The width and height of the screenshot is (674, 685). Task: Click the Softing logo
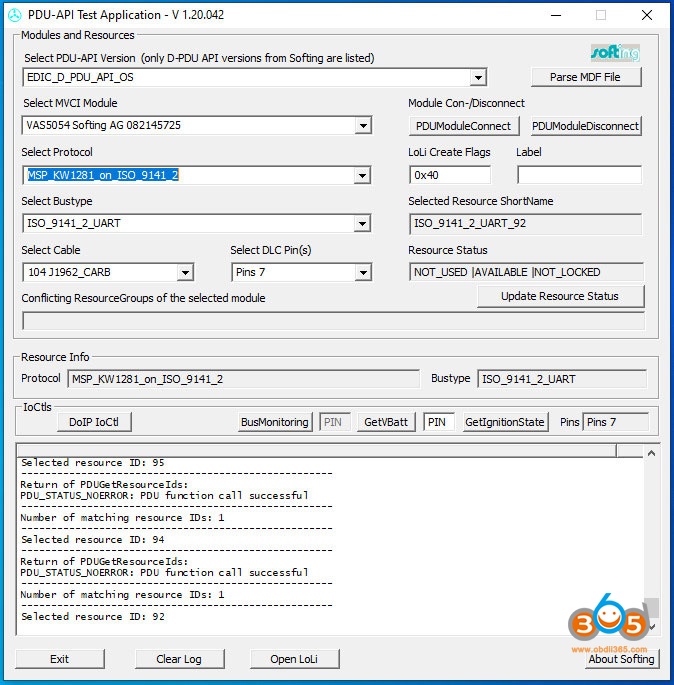coord(614,53)
